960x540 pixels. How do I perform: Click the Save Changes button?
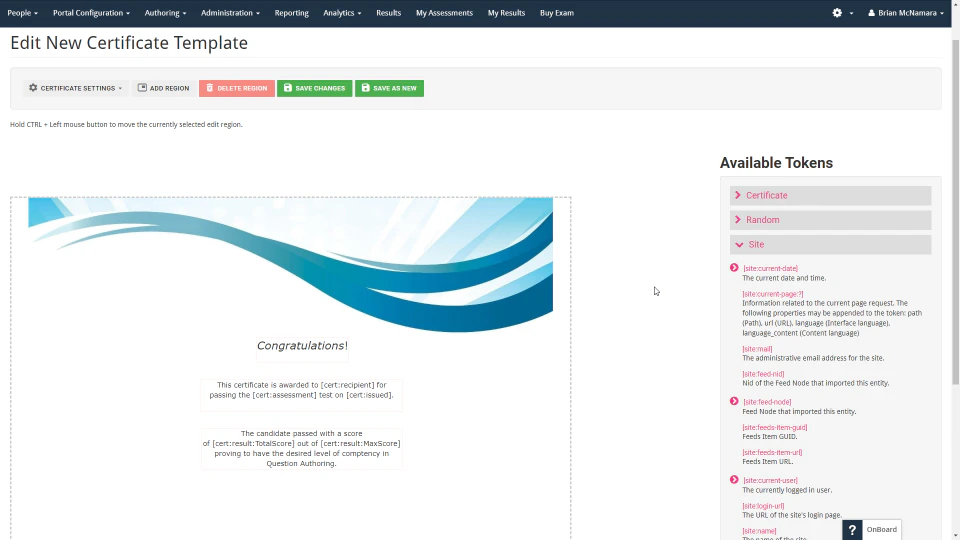(x=314, y=88)
